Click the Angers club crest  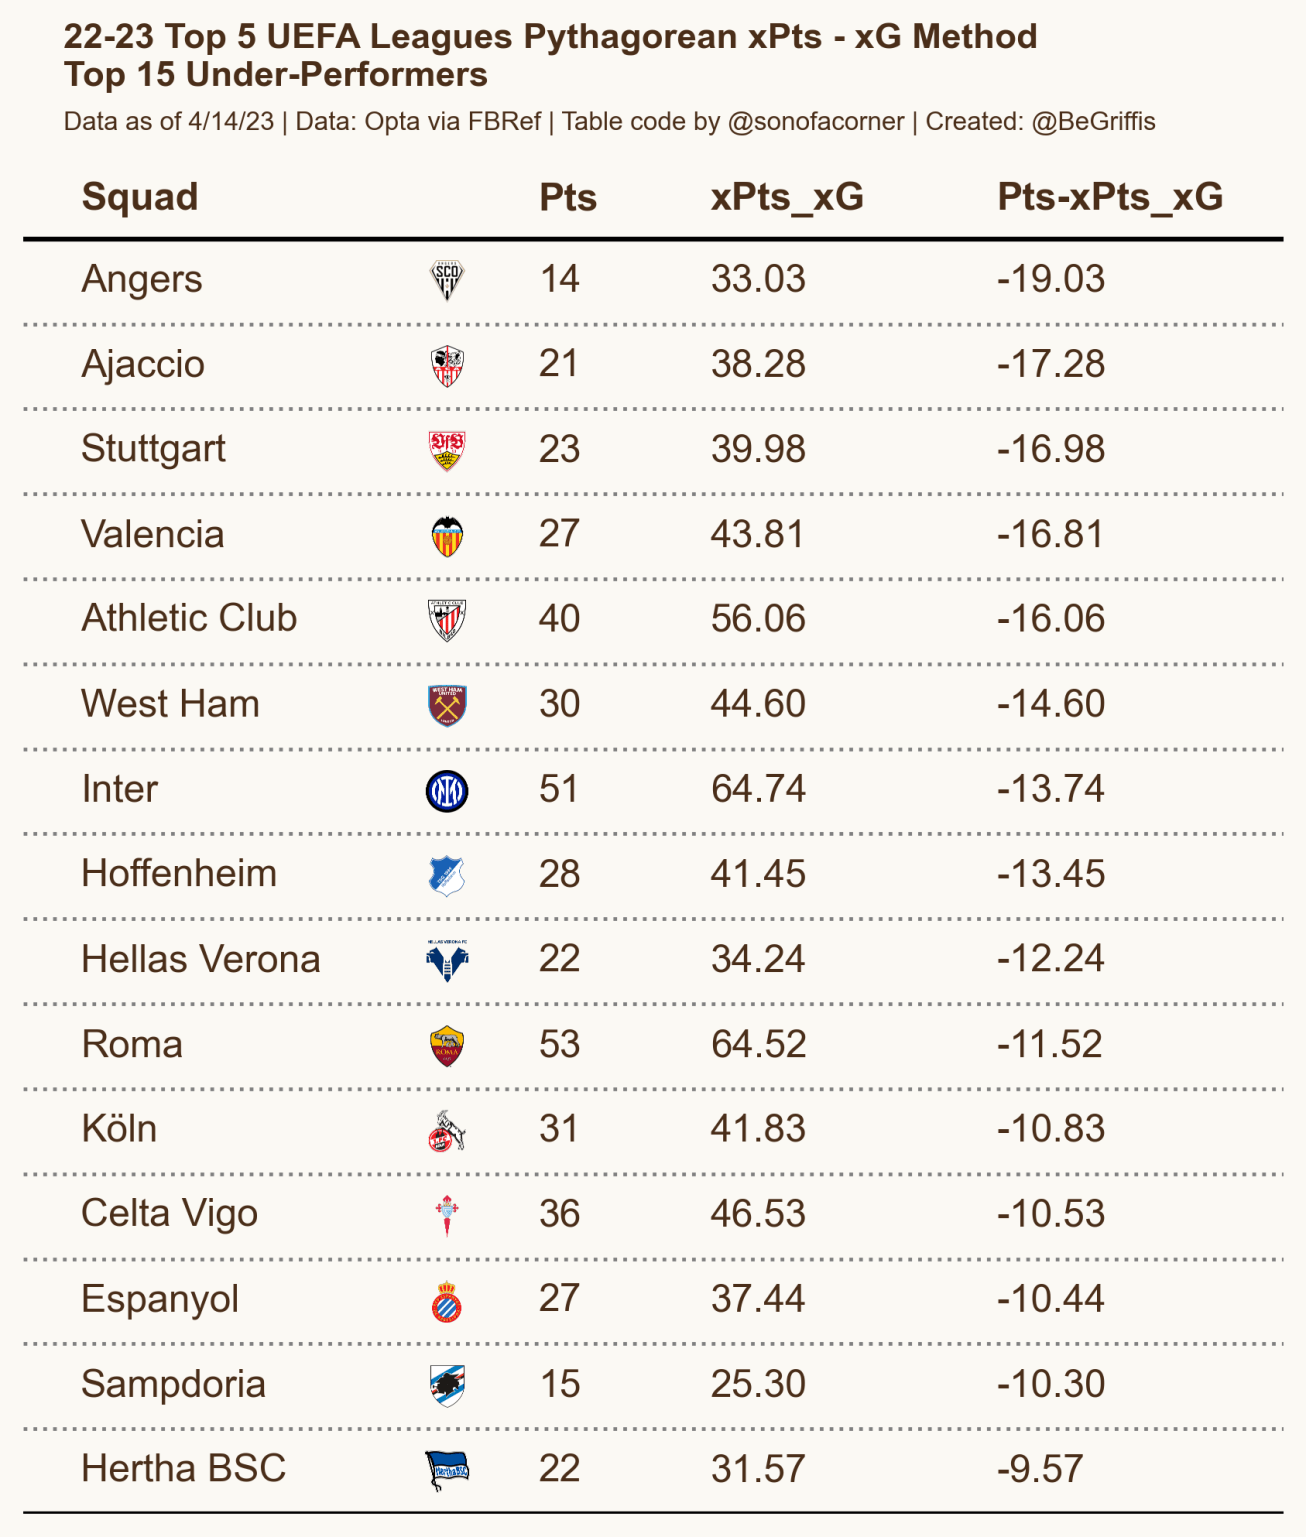pyautogui.click(x=447, y=280)
